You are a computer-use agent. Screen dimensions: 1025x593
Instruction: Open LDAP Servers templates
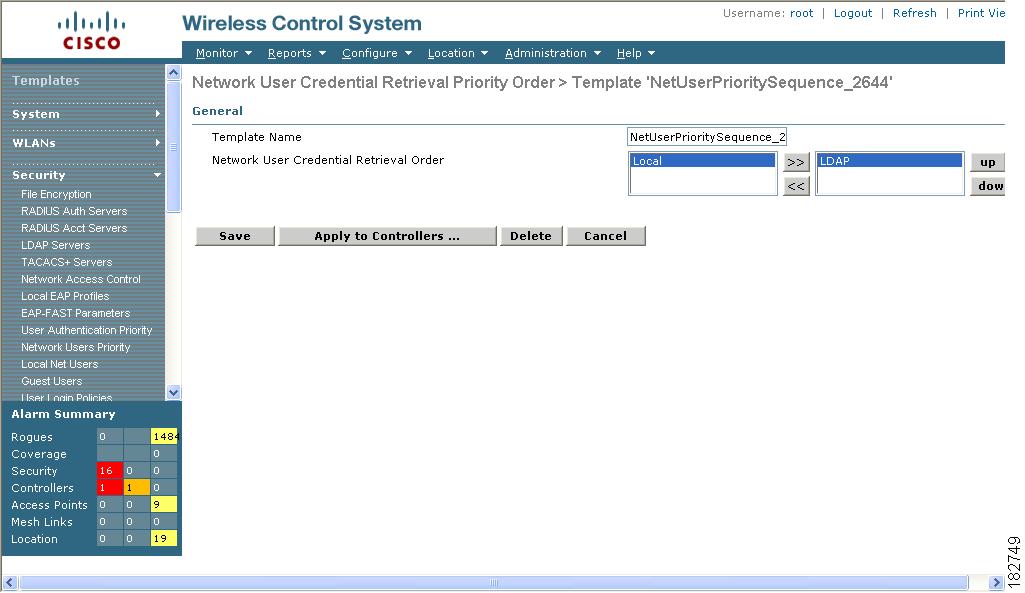(x=56, y=245)
